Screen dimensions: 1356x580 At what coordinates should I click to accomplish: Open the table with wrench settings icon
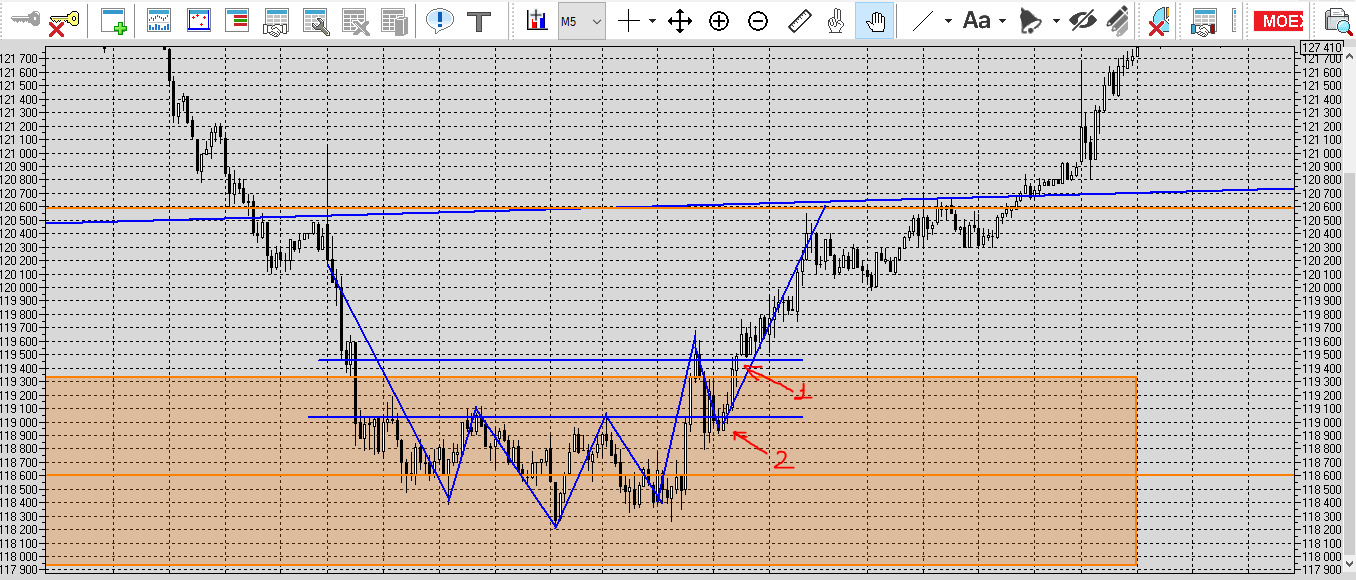click(316, 20)
